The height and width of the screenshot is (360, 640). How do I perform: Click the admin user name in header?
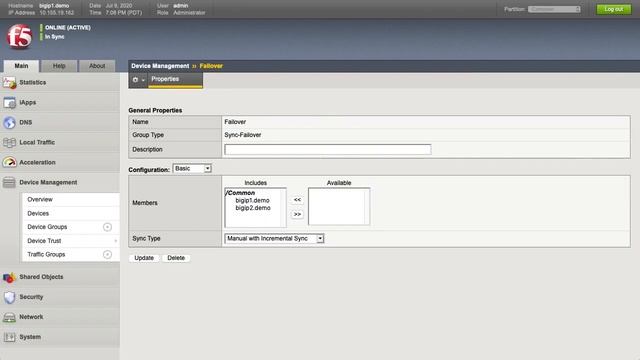click(181, 6)
